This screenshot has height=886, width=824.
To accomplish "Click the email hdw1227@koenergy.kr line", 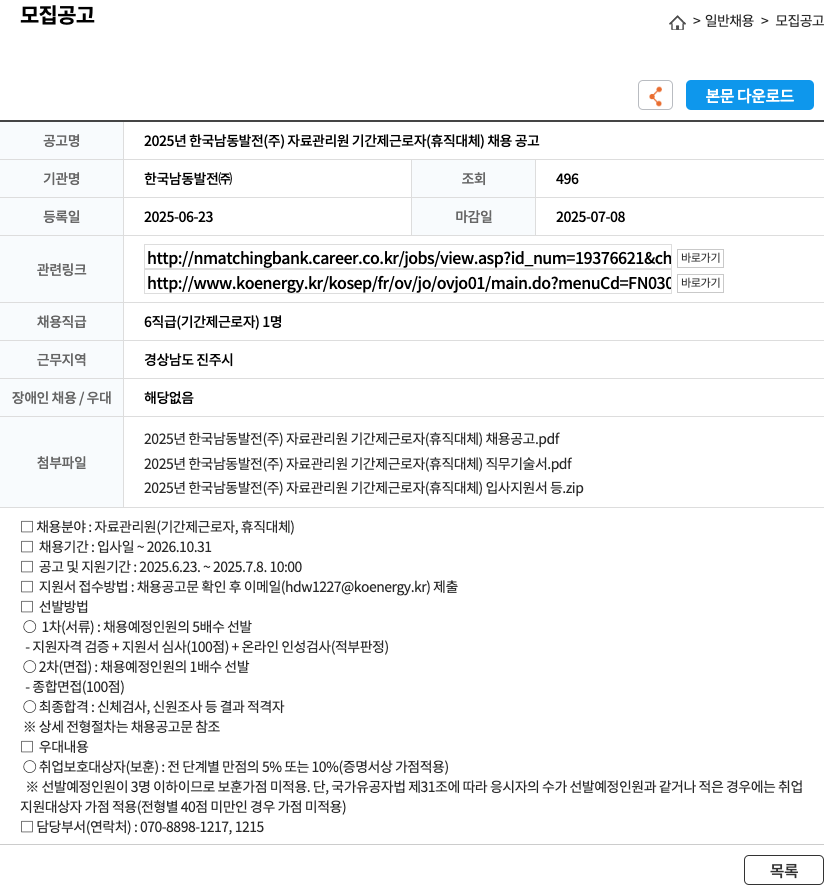I will 239,587.
